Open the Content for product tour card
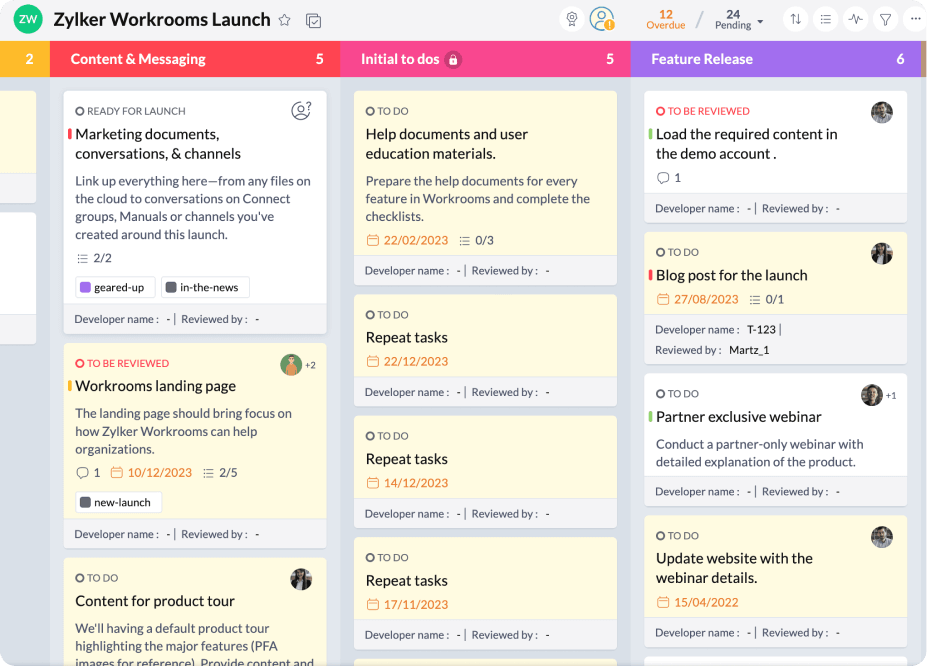927x666 pixels. 155,601
